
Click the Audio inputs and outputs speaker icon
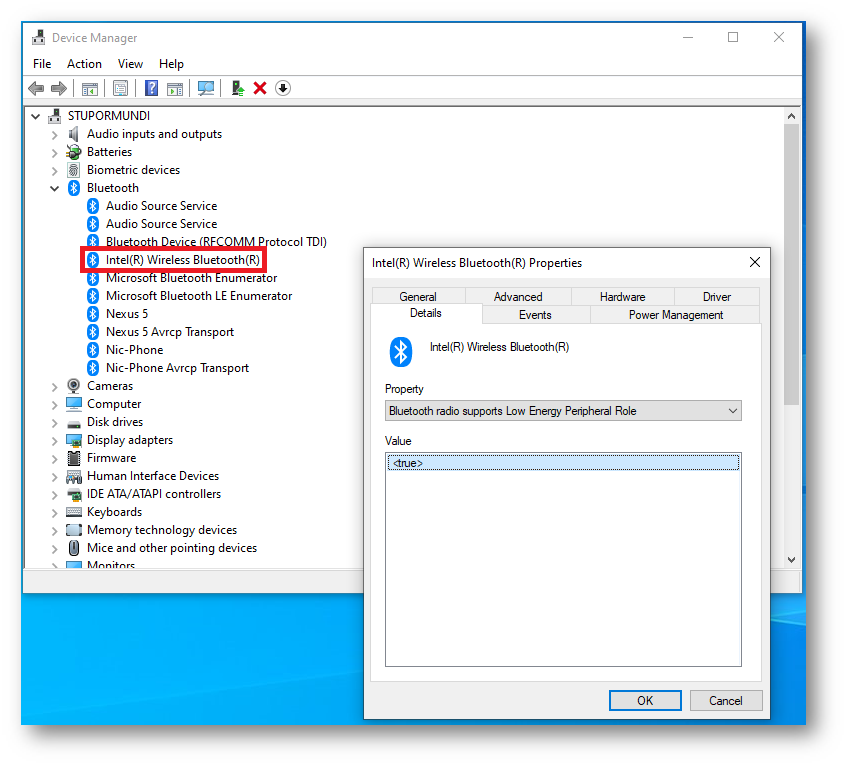(74, 134)
